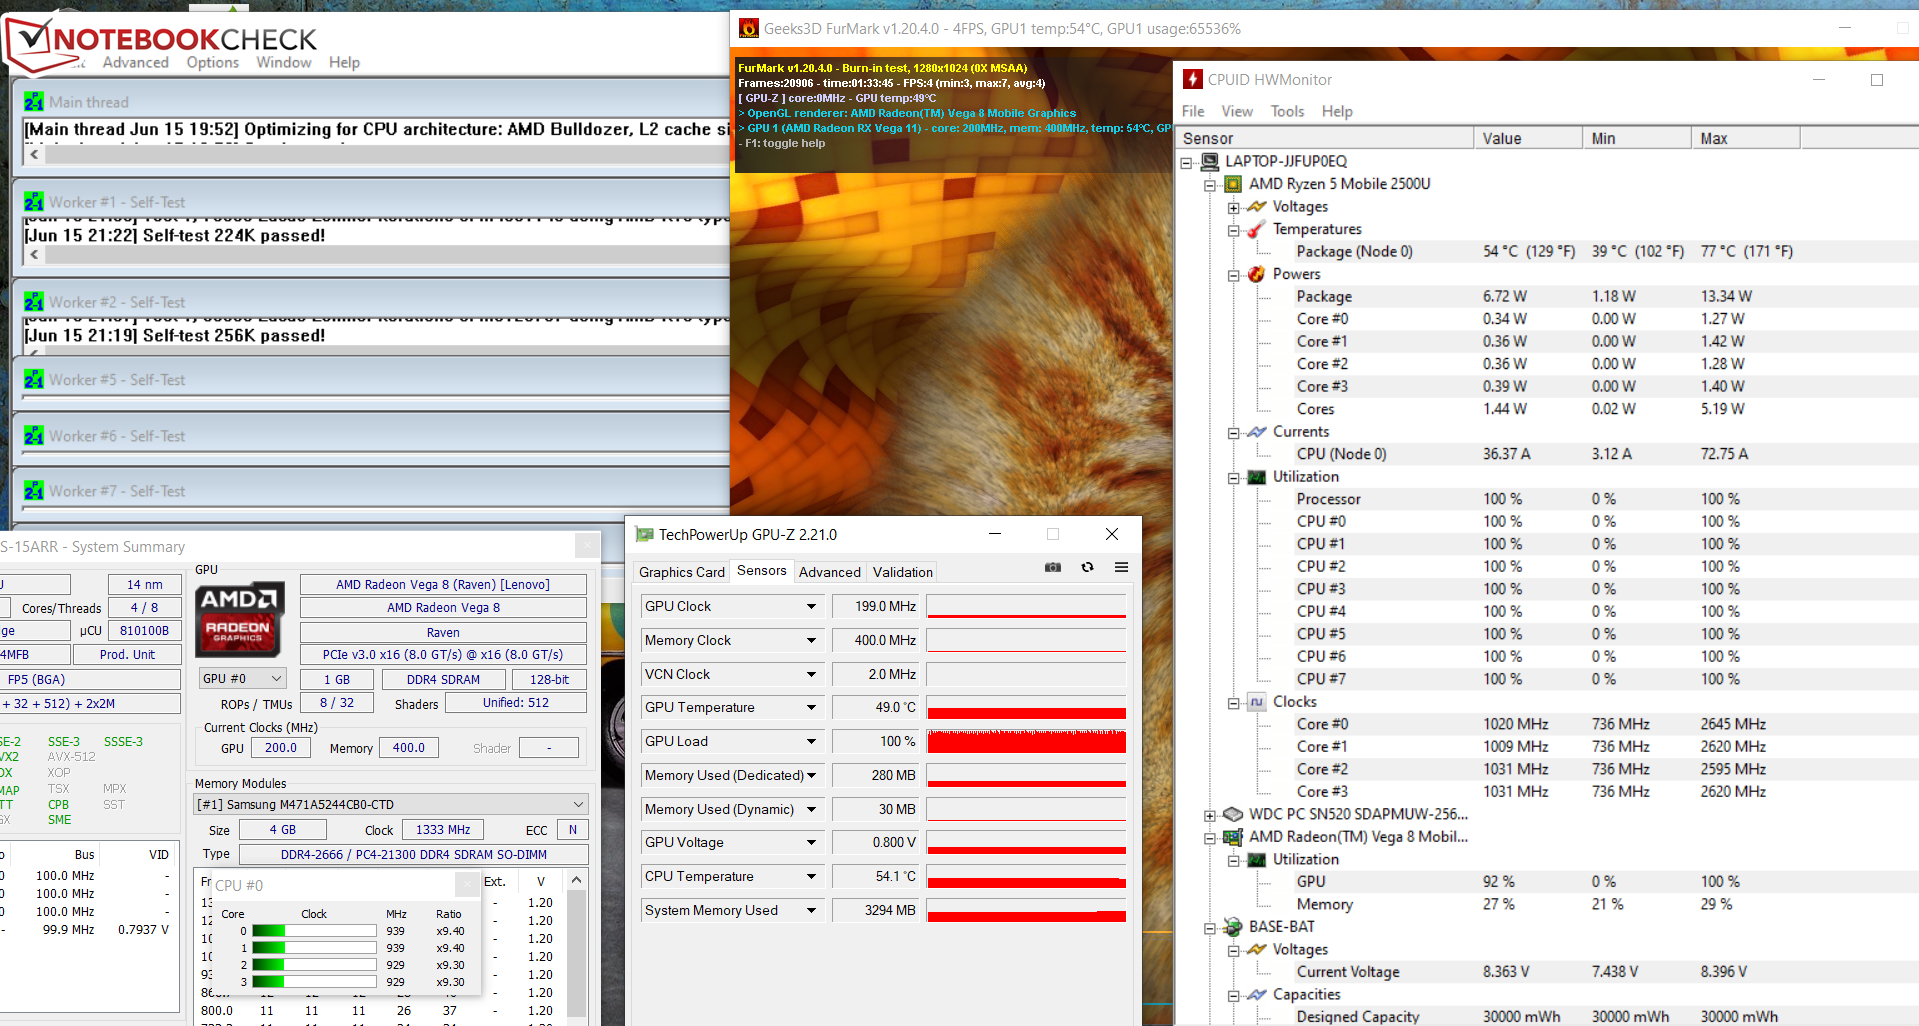Screen dimensions: 1919x1026
Task: Click the Value column header in HWMonitor
Action: coord(1528,139)
